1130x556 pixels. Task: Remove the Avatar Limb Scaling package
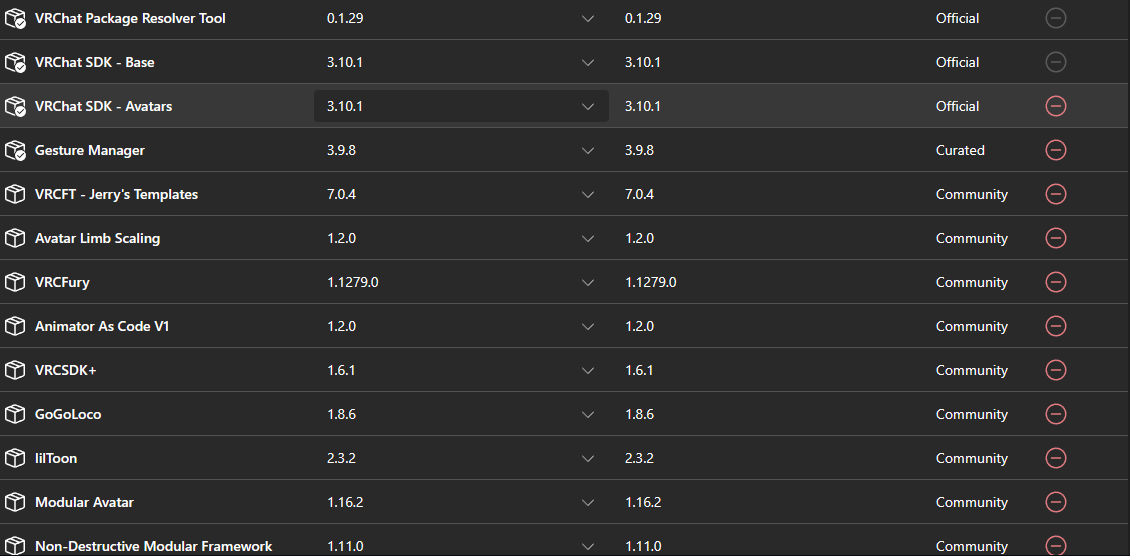click(1055, 238)
